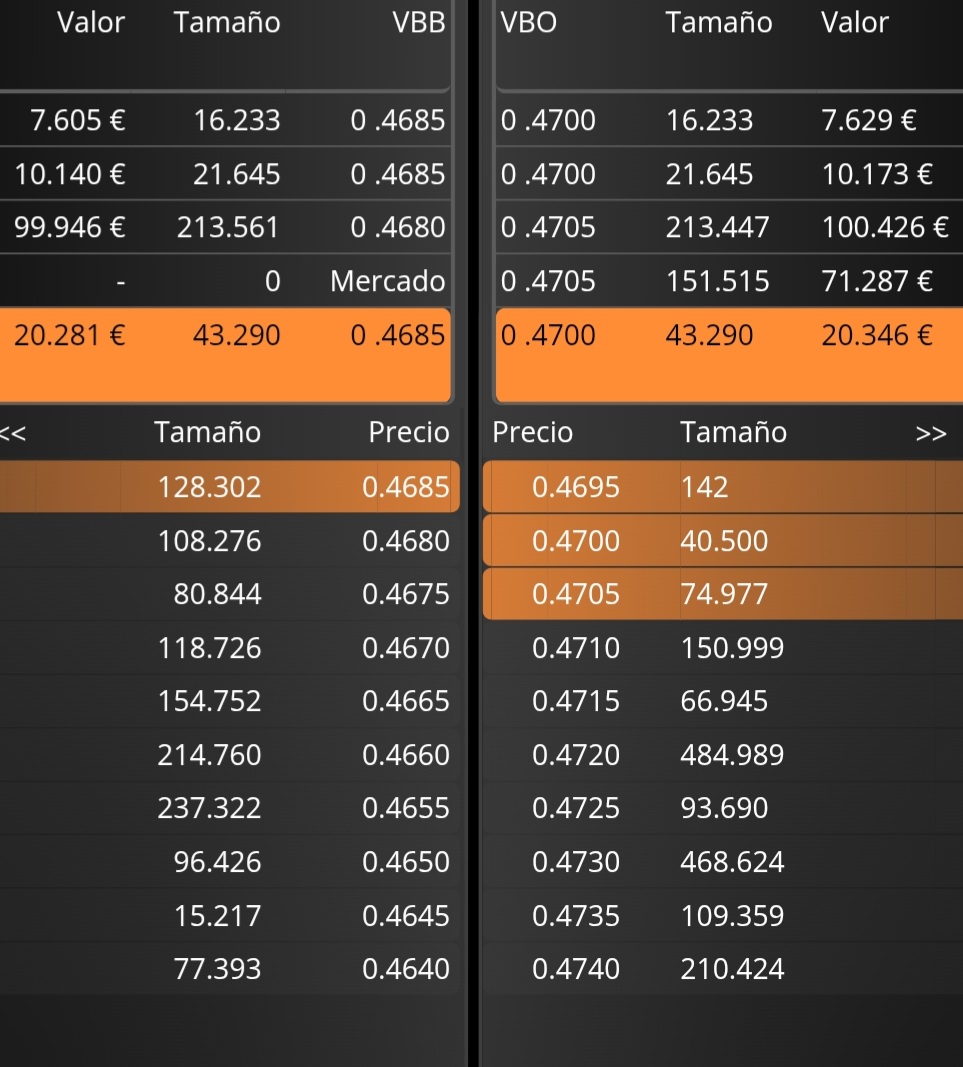Select ask price 0.4695 with size 142

click(x=723, y=487)
